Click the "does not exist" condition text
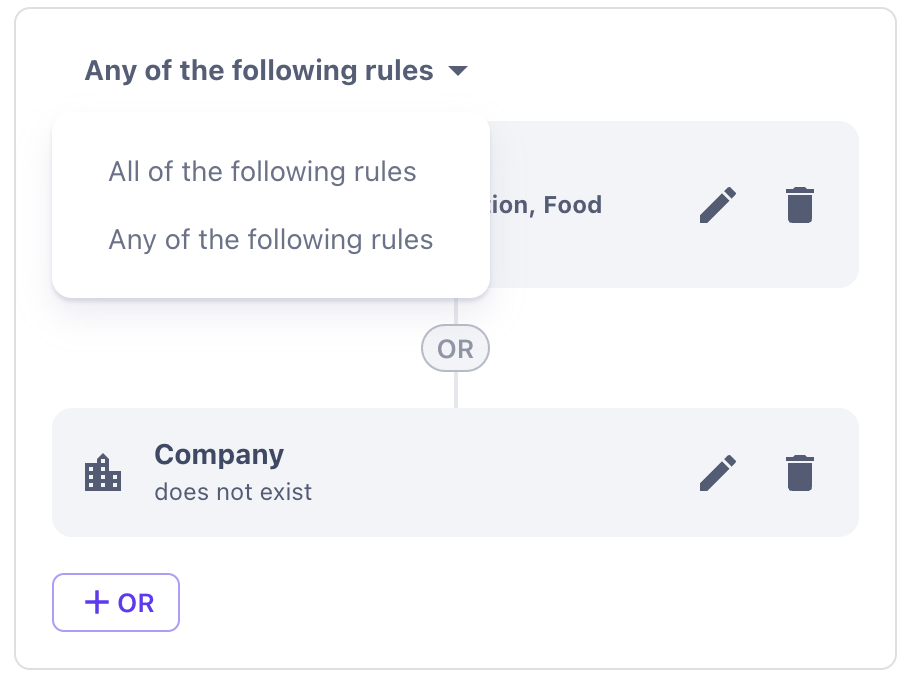The image size is (908, 682). click(x=233, y=492)
